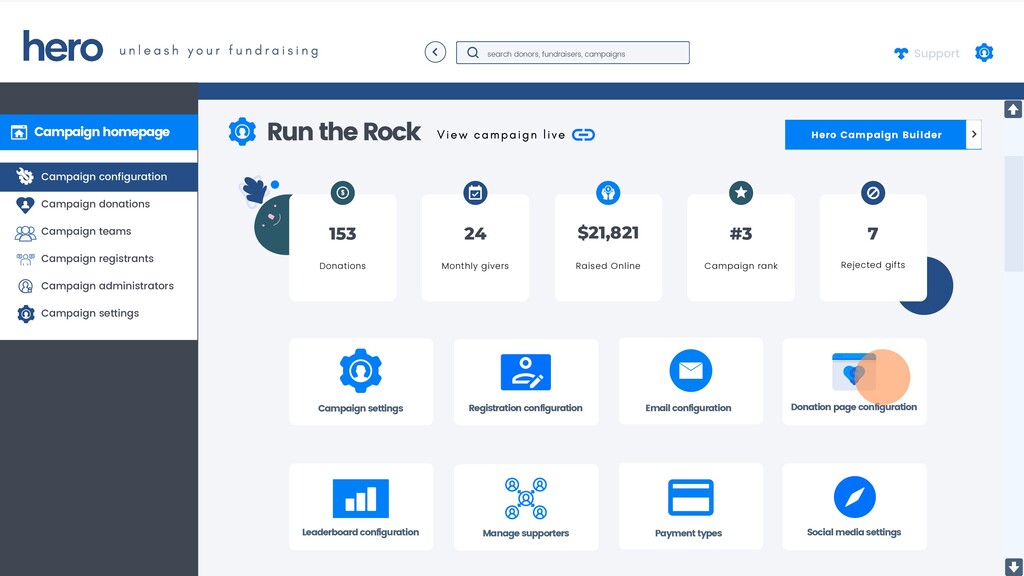Click the dollar coin Donations icon

tap(343, 193)
